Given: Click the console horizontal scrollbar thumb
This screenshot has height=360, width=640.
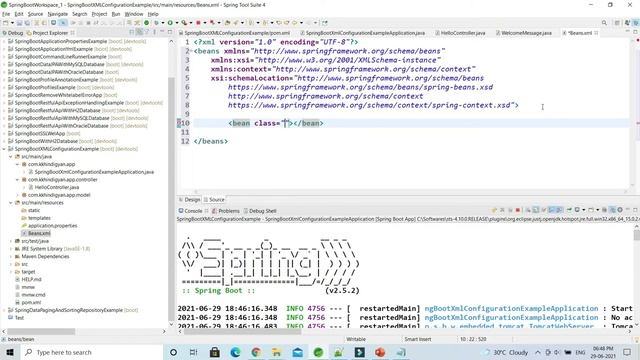Looking at the screenshot, I should (x=243, y=332).
